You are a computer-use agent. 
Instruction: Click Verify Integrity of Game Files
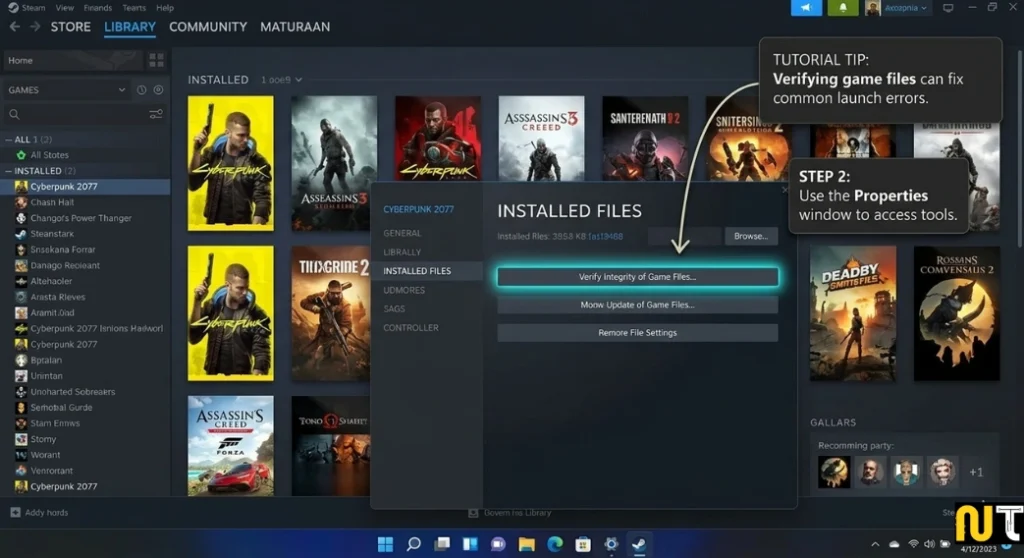[637, 277]
